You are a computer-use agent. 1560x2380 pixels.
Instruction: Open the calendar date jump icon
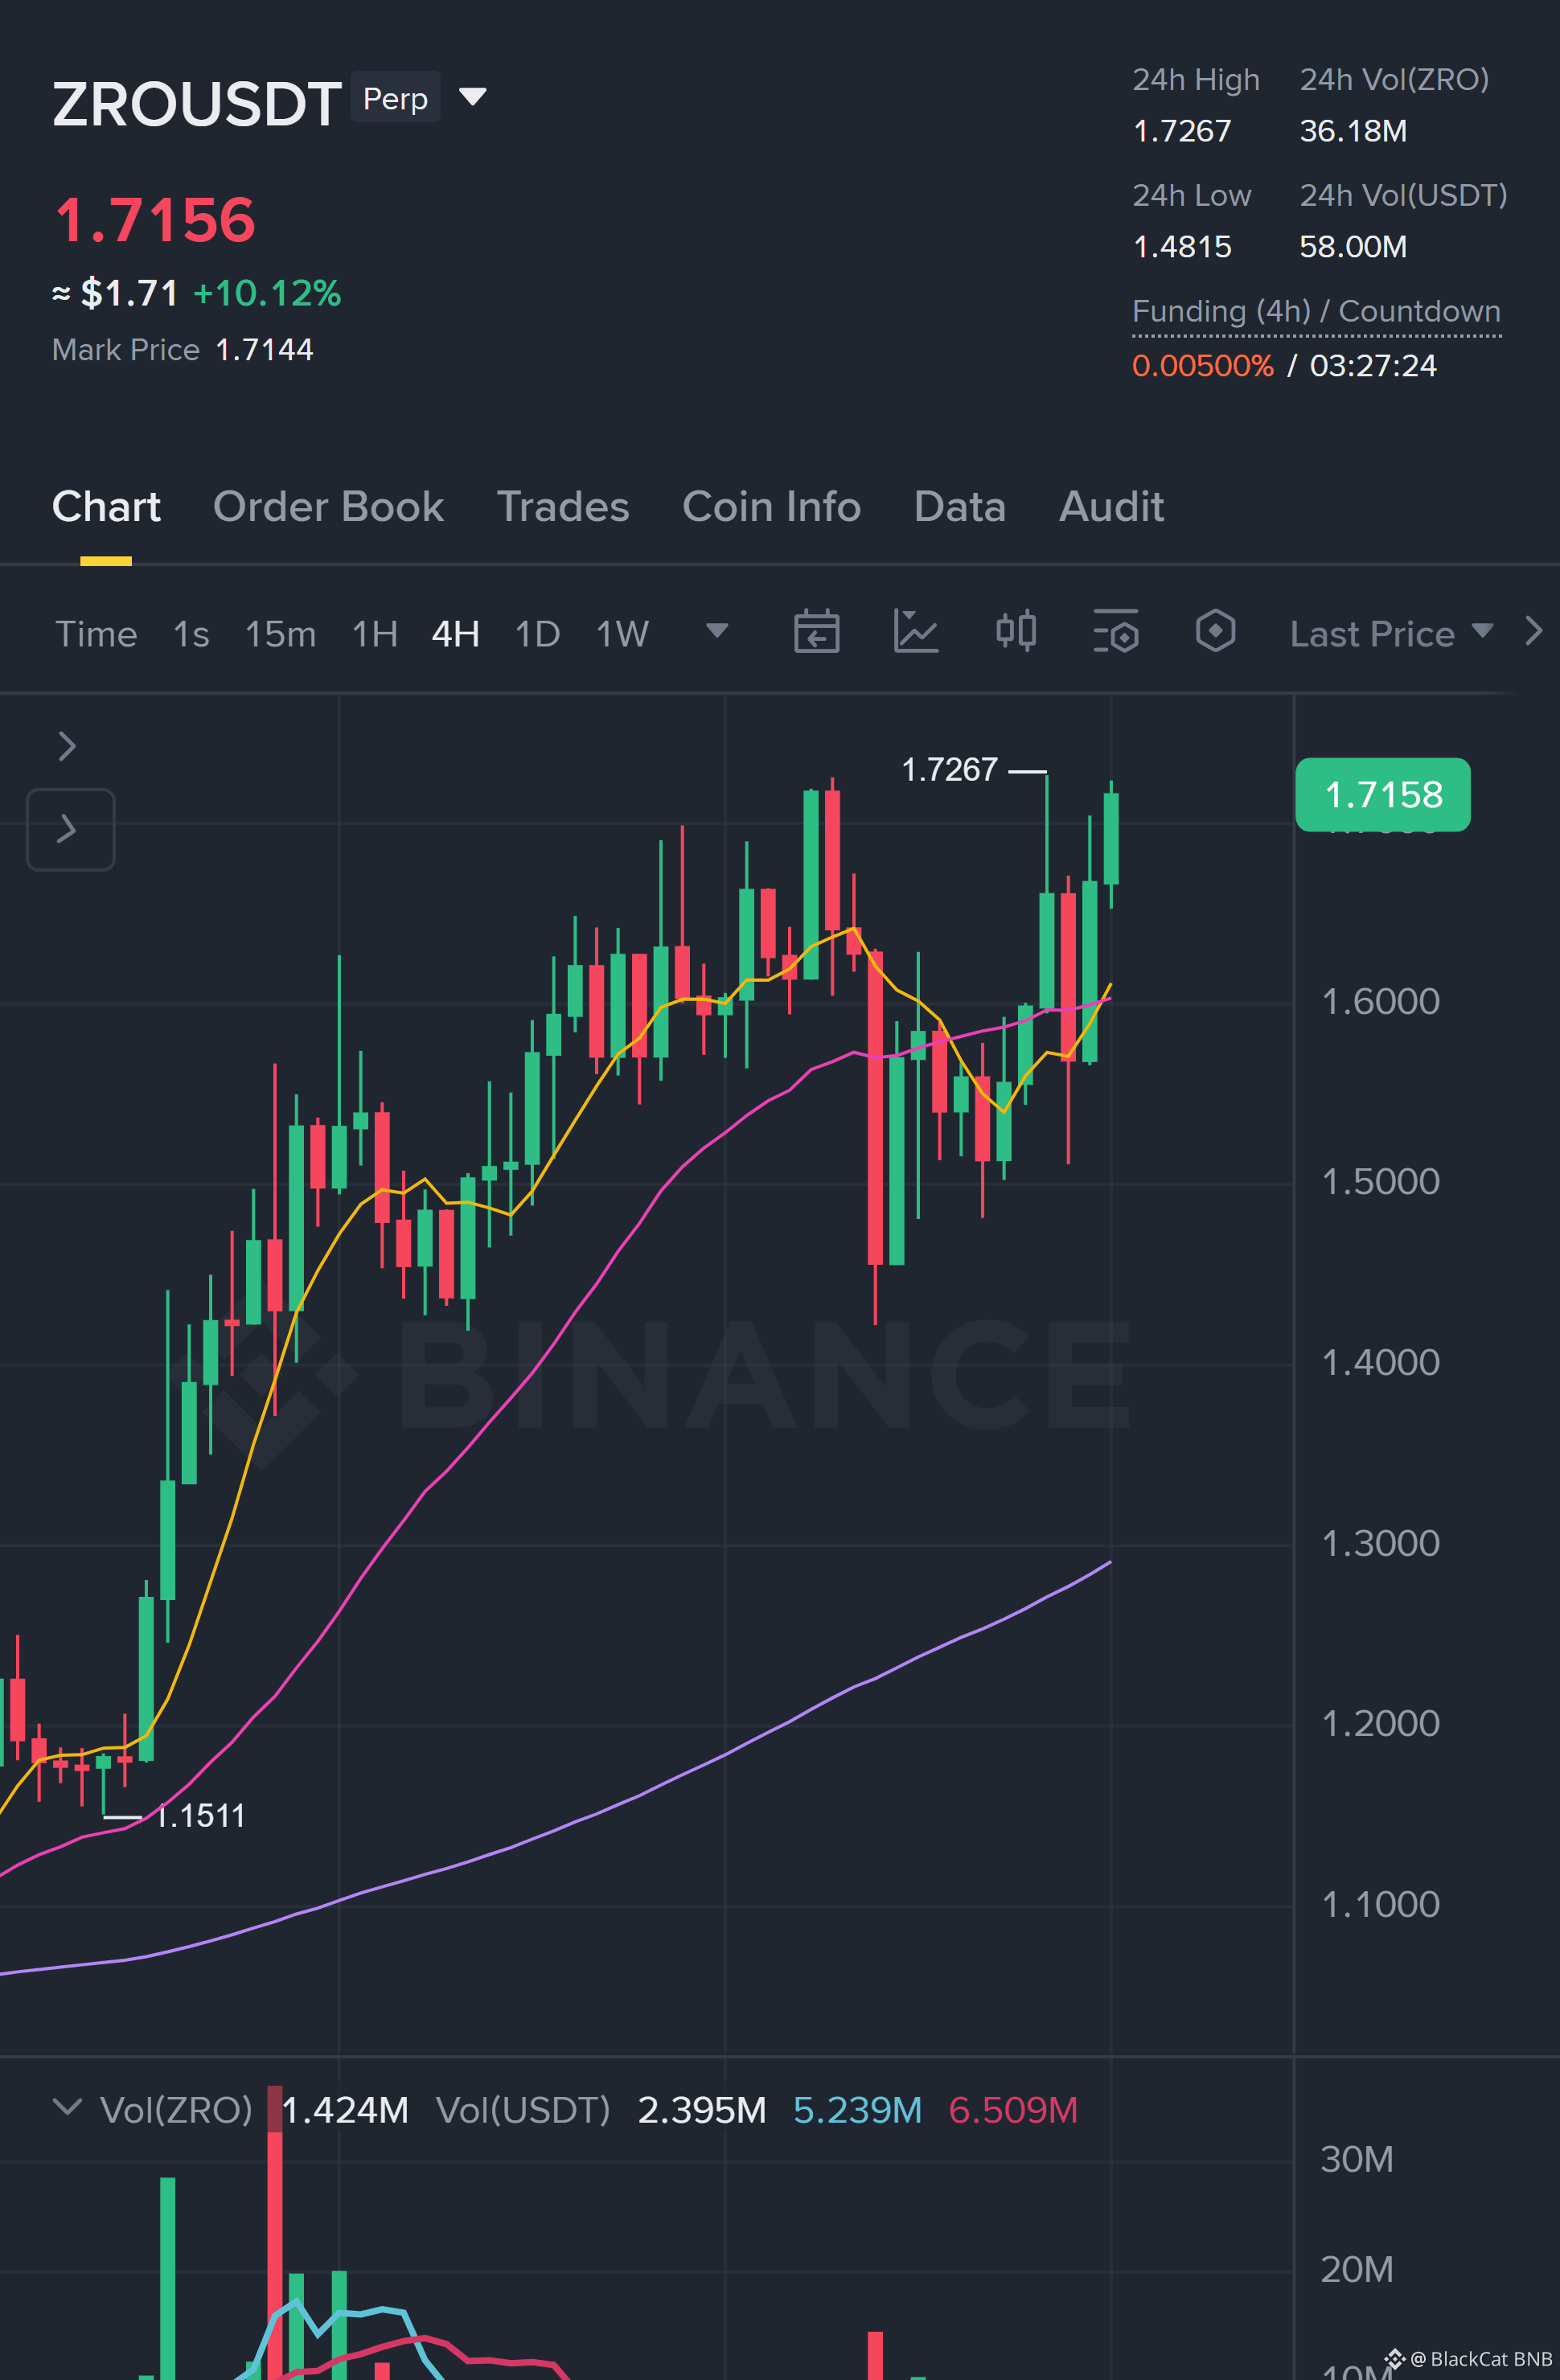816,632
